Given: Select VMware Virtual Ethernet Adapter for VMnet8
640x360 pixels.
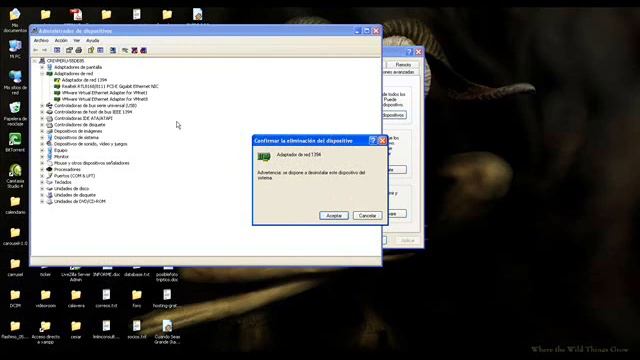Looking at the screenshot, I should pyautogui.click(x=104, y=99).
